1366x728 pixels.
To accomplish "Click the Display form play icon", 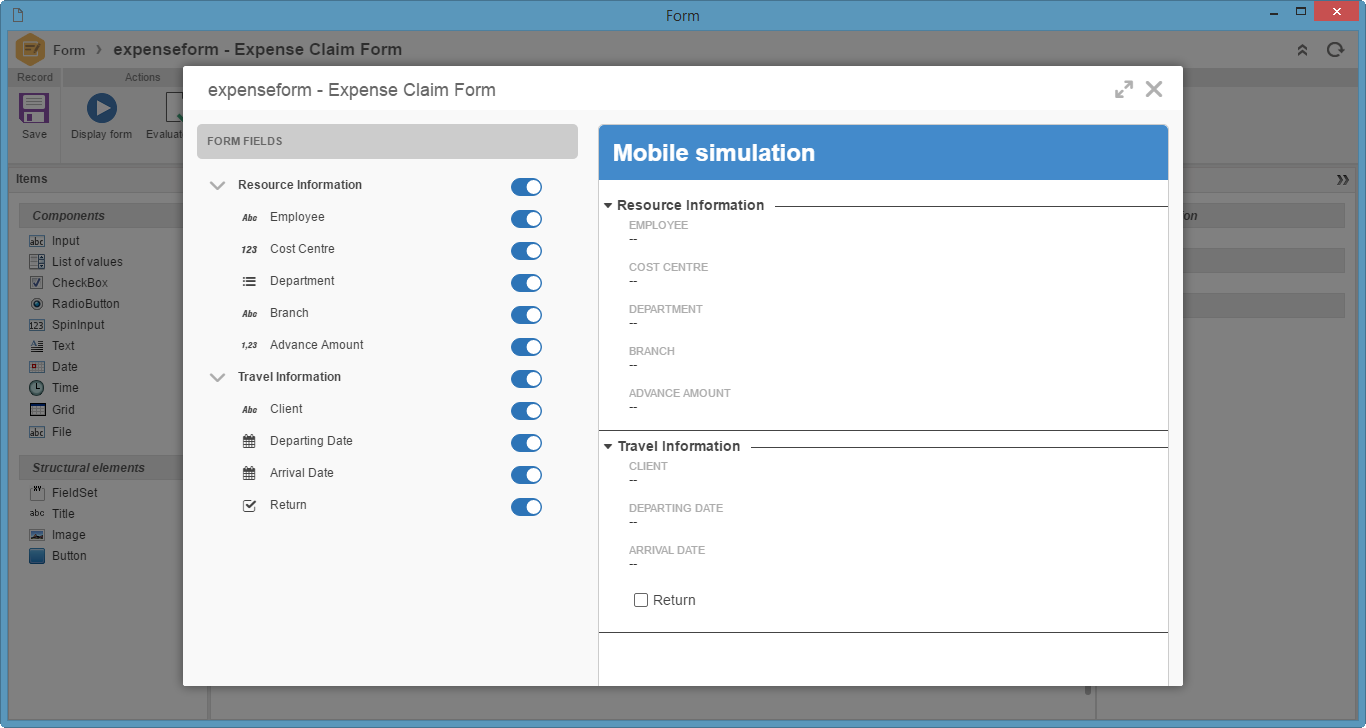I will coord(102,108).
